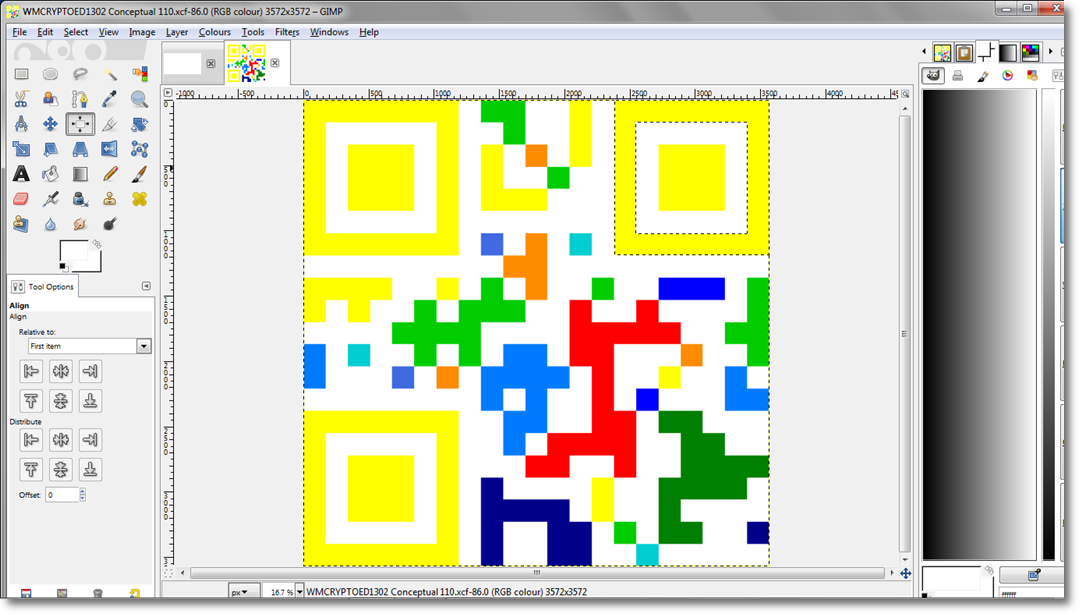
Task: Select the Foreground Select tool
Action: pyautogui.click(x=50, y=99)
